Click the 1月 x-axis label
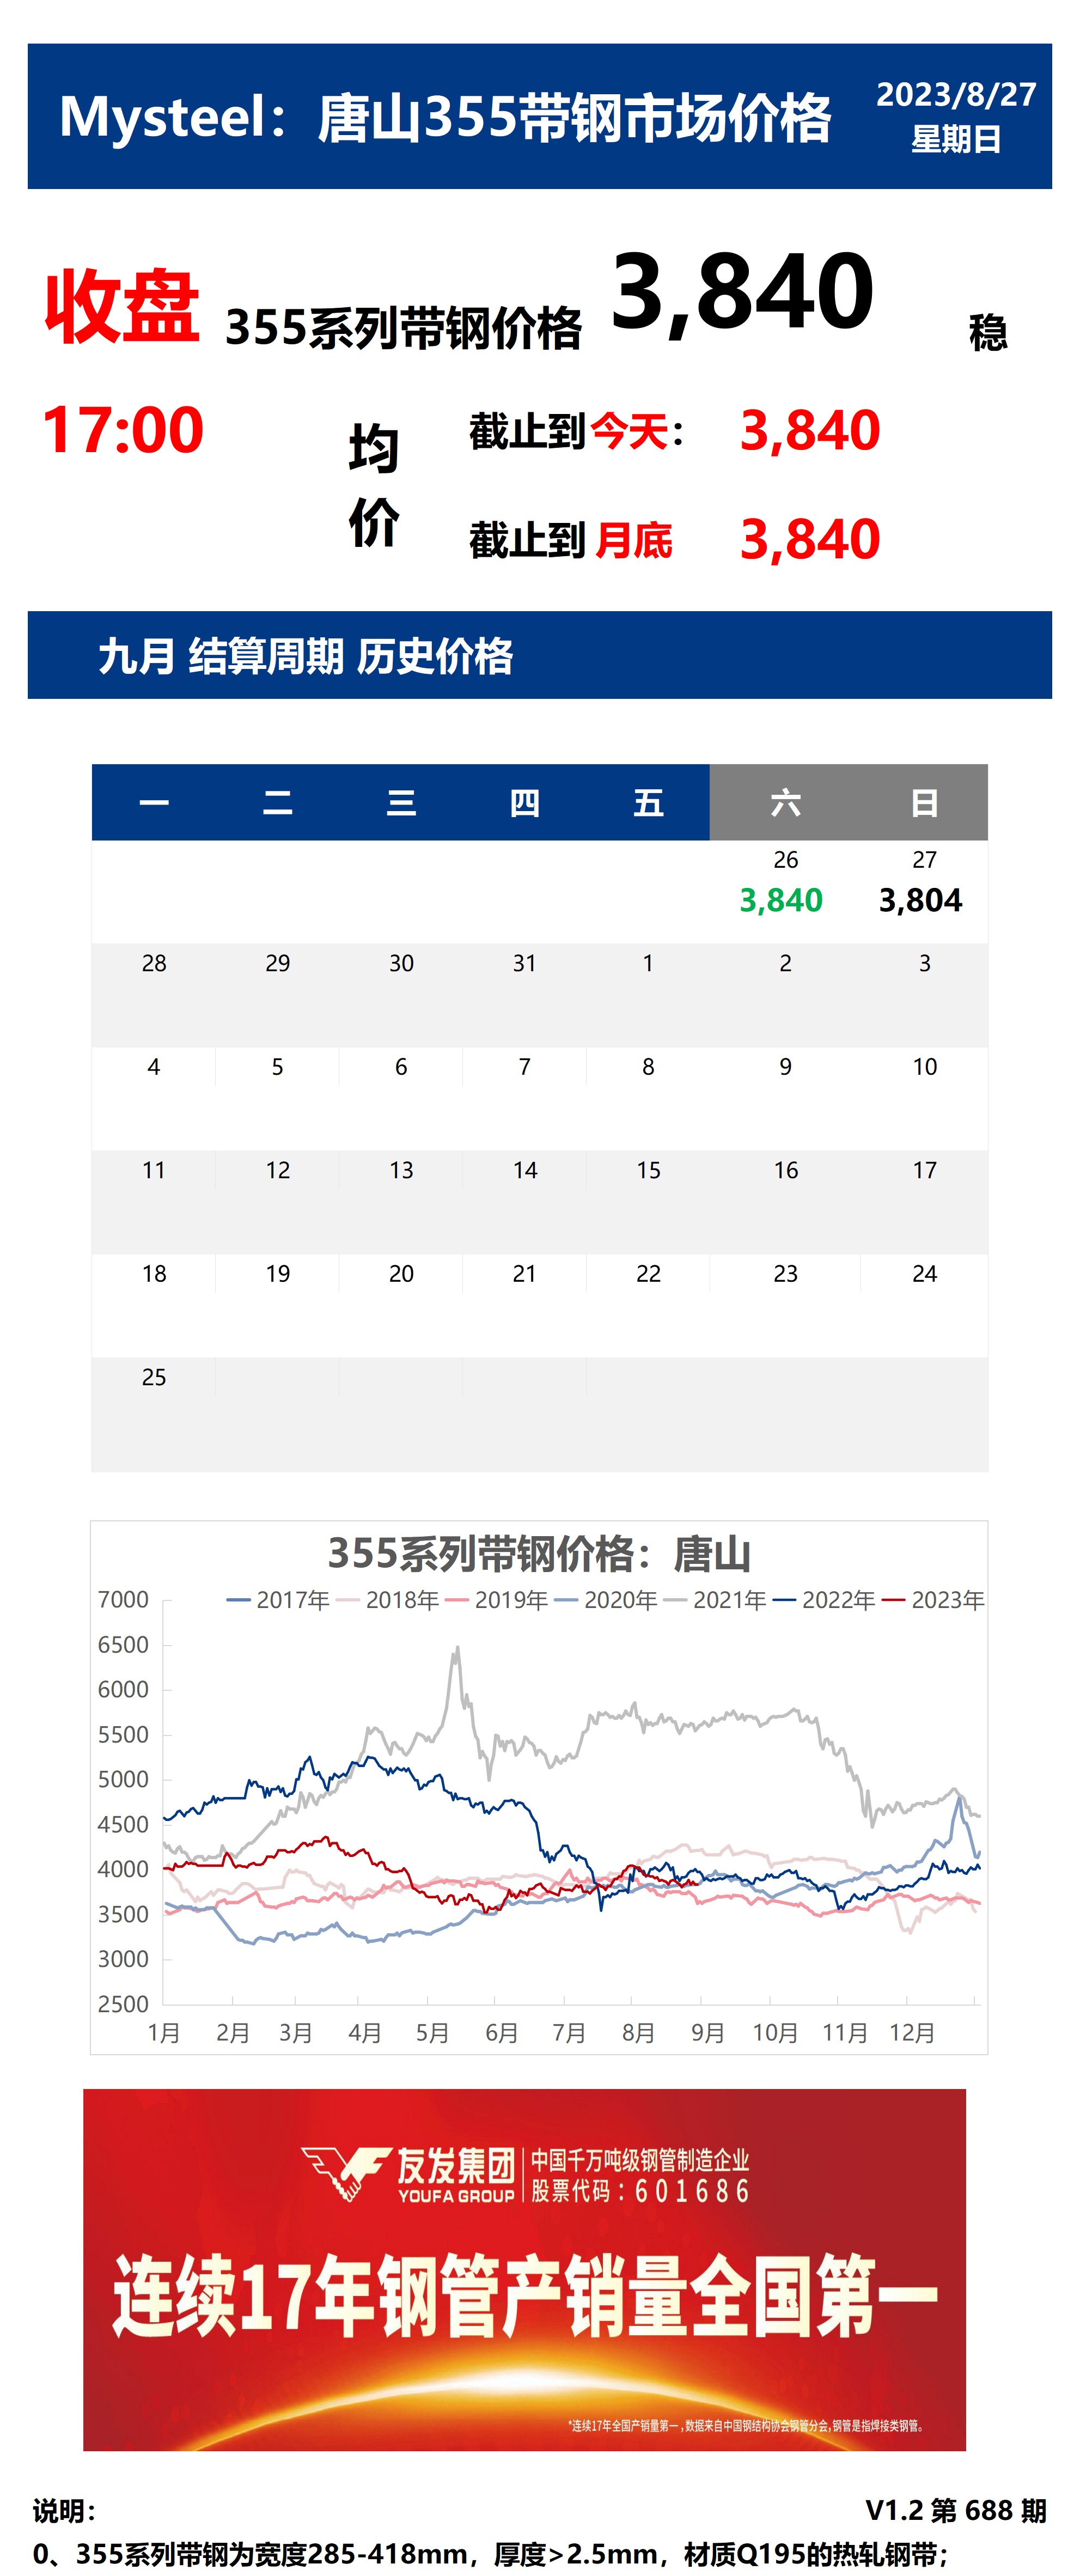The width and height of the screenshot is (1080, 2576). (x=164, y=2033)
